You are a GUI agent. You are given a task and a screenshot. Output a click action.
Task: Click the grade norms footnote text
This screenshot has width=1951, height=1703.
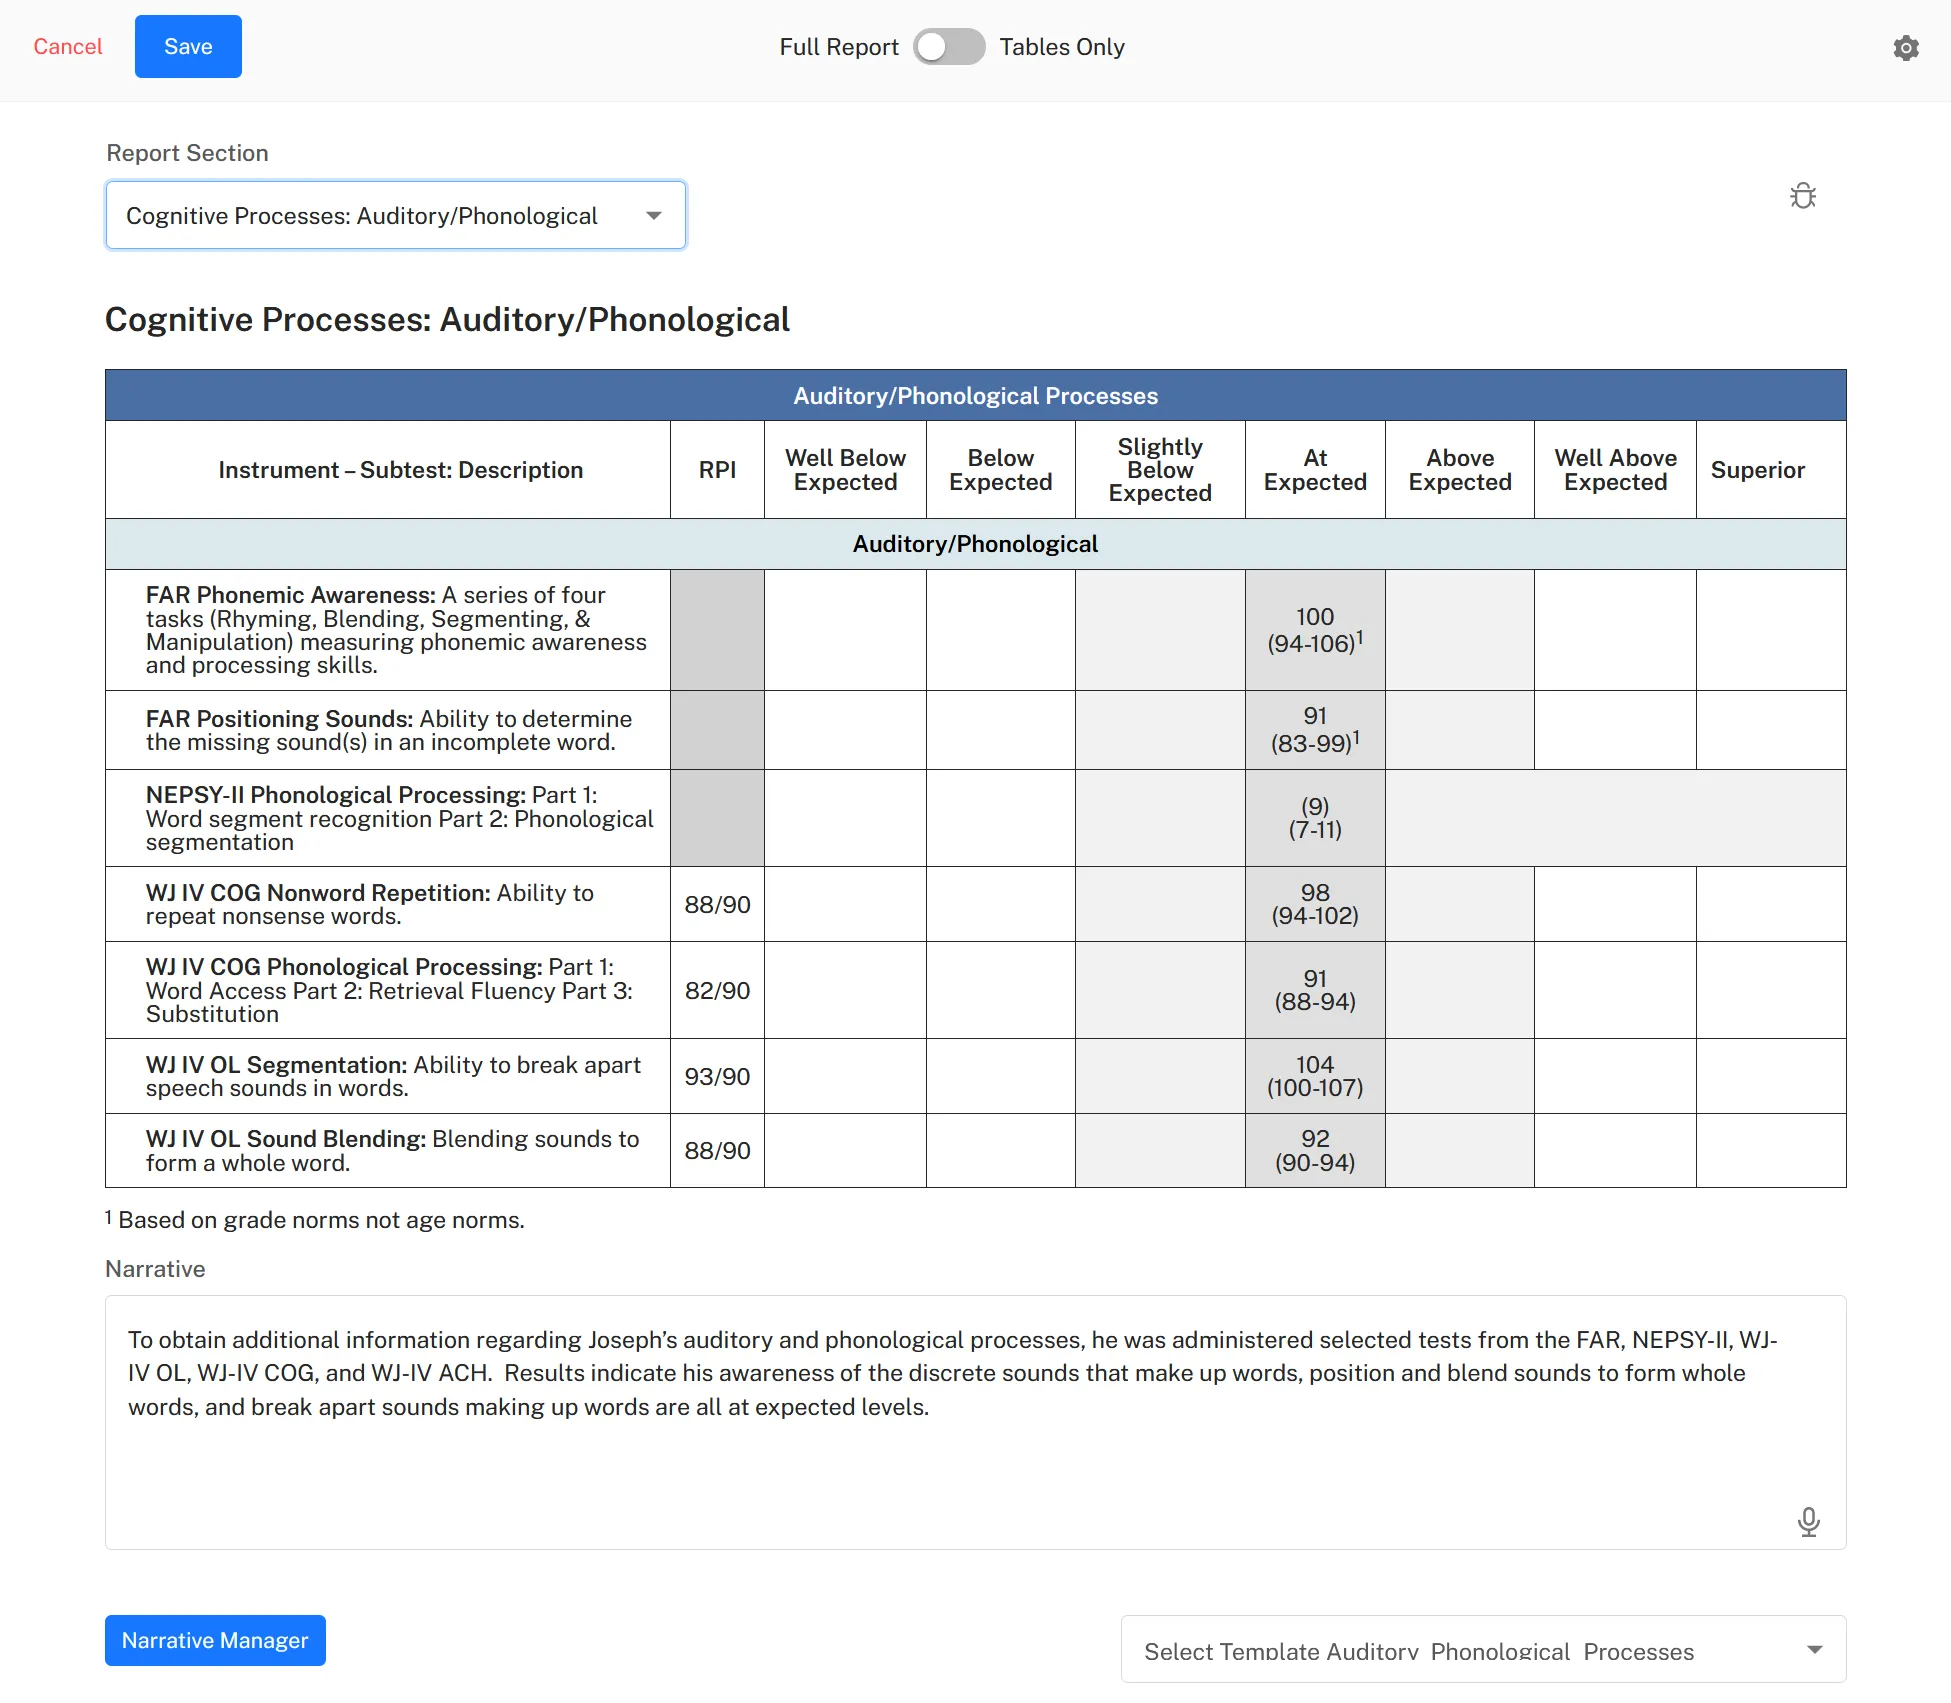pyautogui.click(x=315, y=1220)
